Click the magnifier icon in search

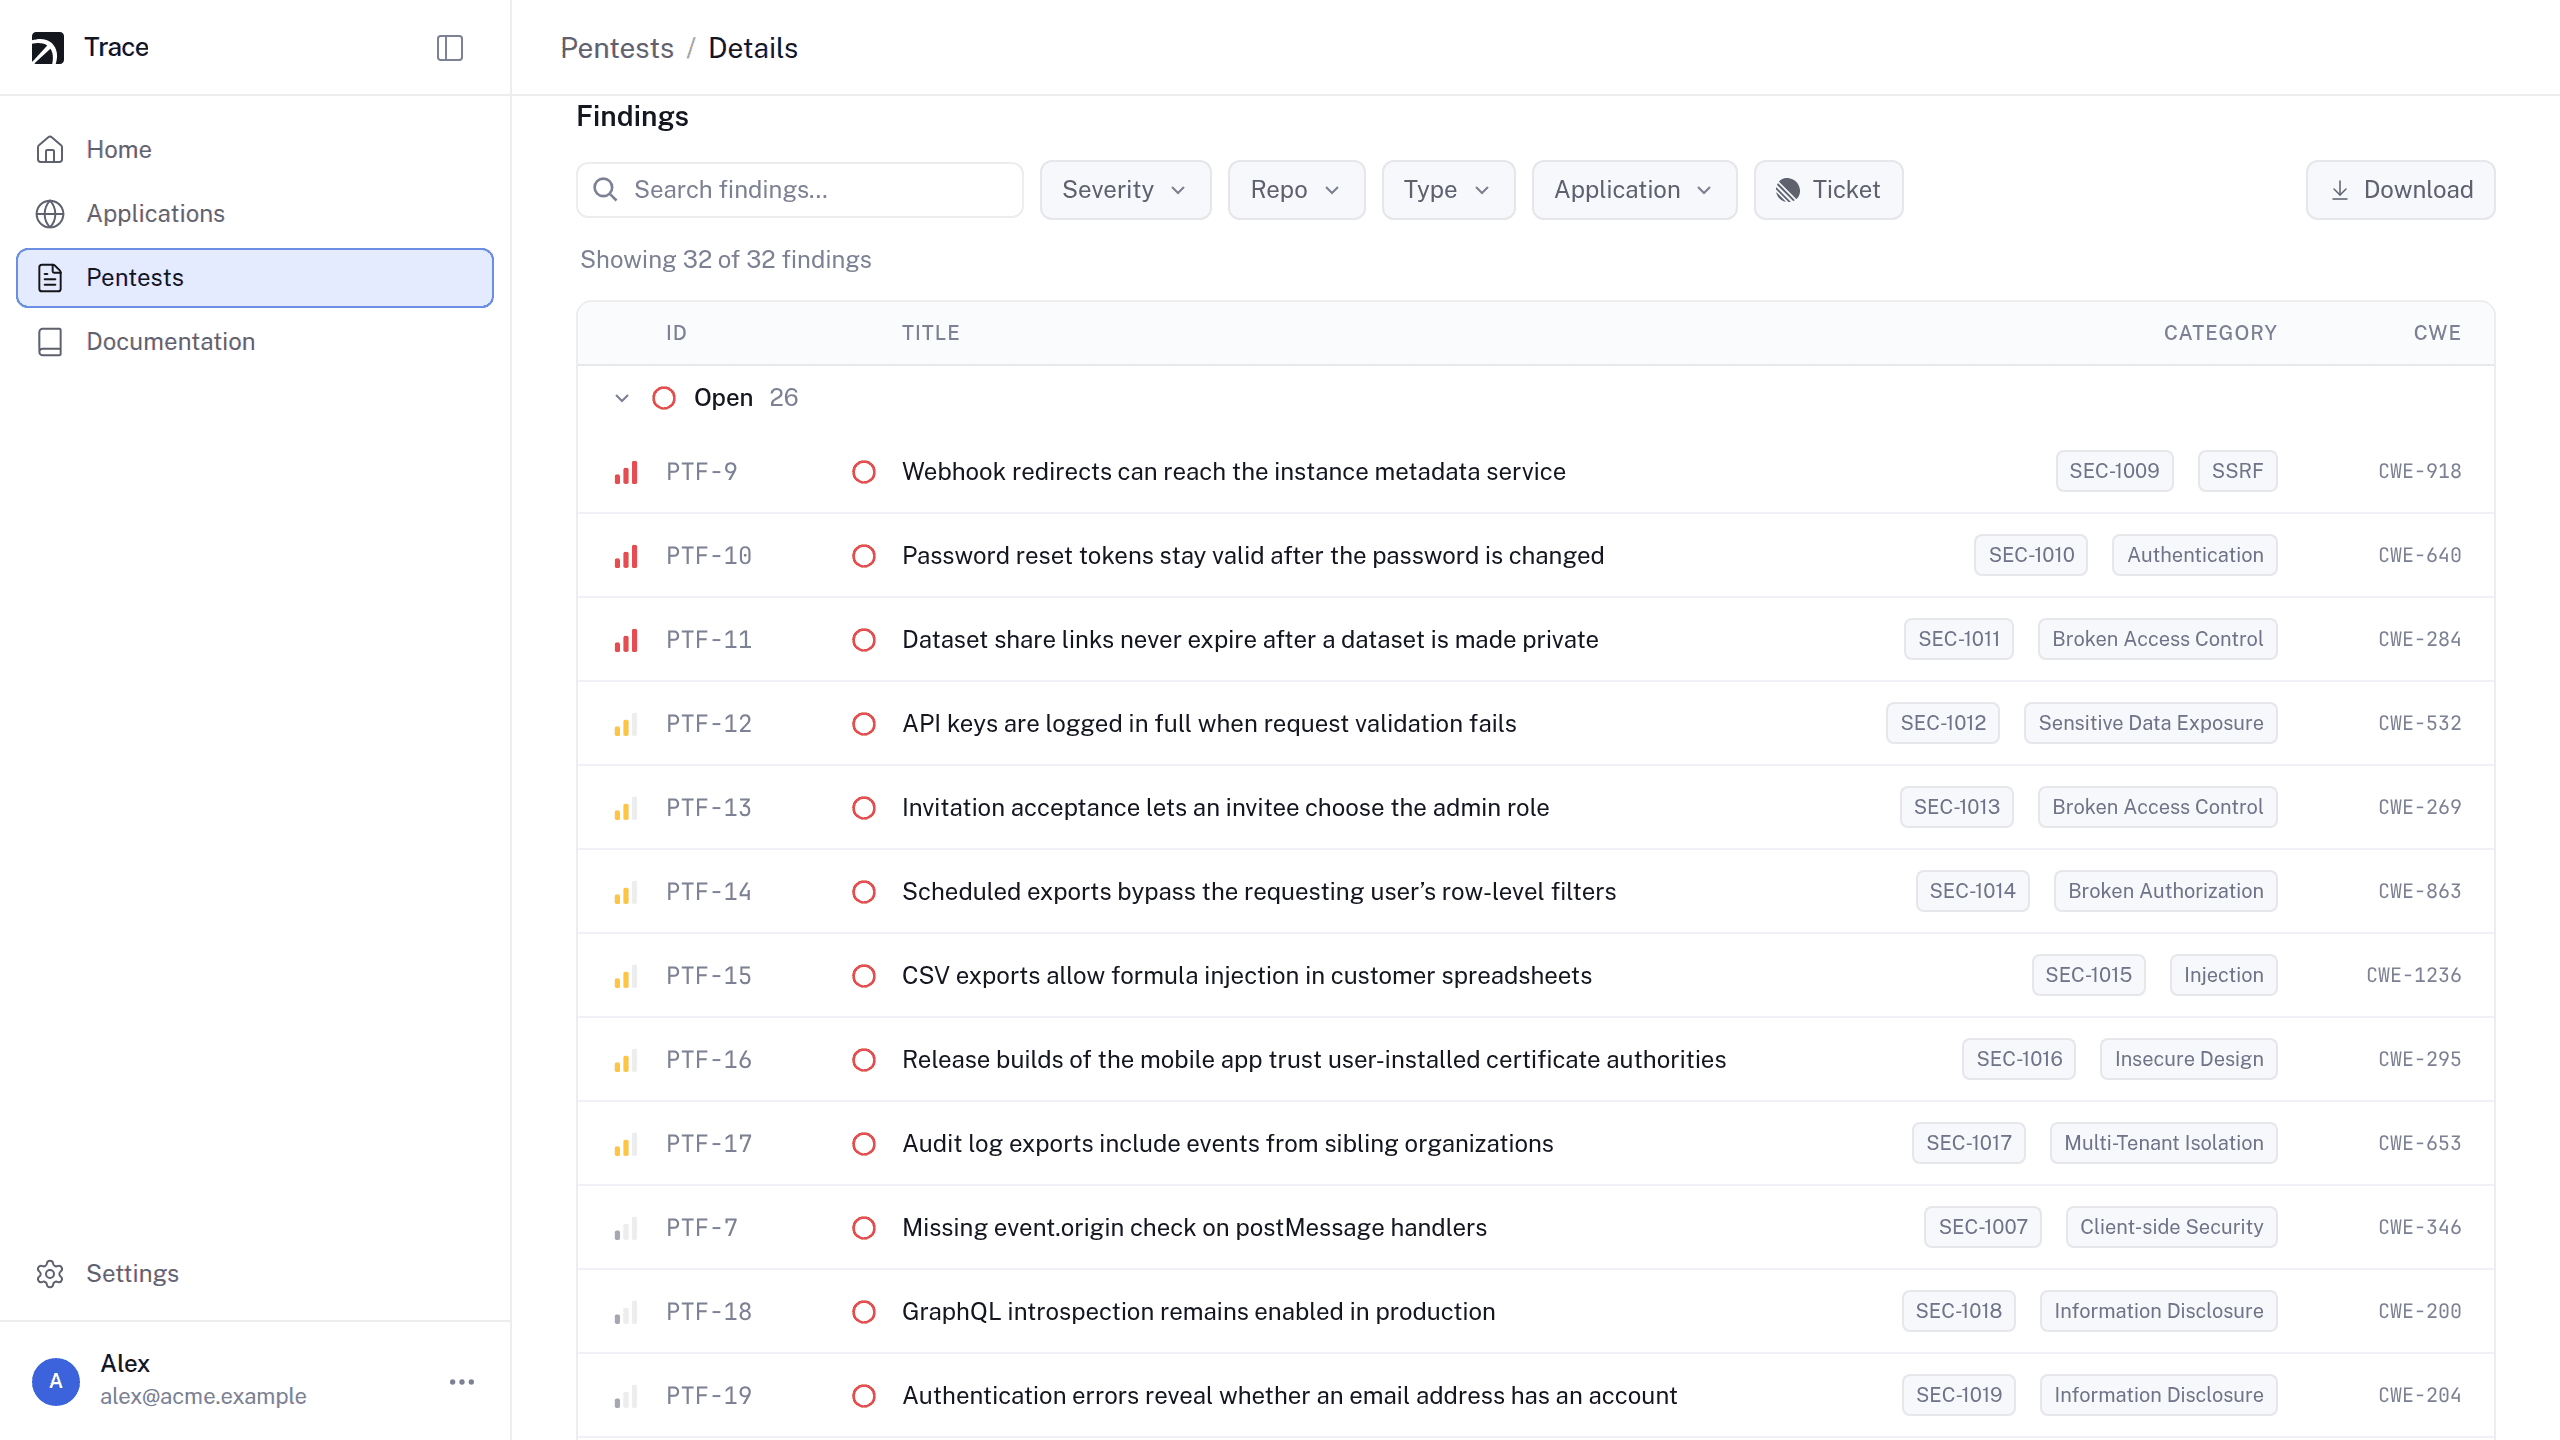coord(606,189)
